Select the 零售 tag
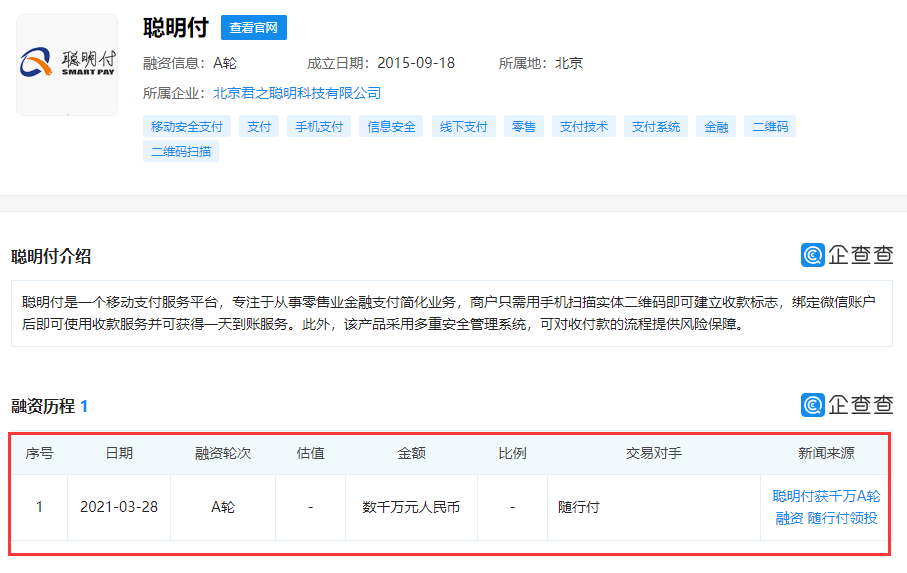This screenshot has width=907, height=573. (523, 127)
